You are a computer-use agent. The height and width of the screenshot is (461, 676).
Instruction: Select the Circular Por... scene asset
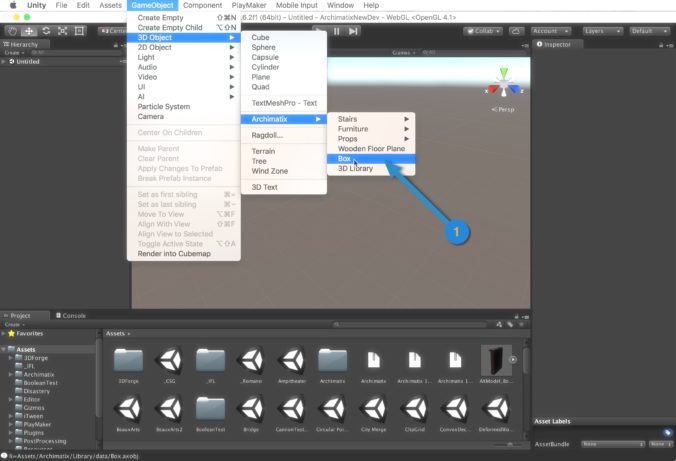click(x=332, y=408)
